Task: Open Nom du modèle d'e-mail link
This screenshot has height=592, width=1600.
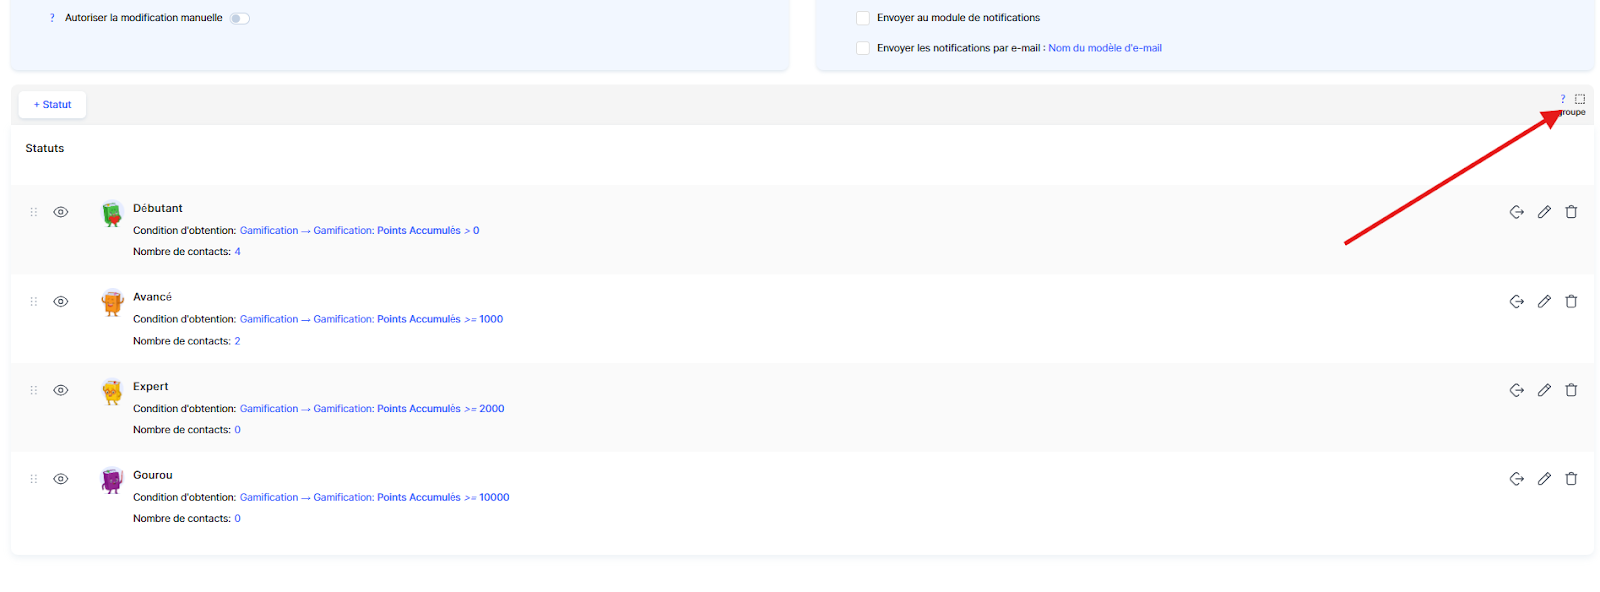Action: click(1105, 48)
